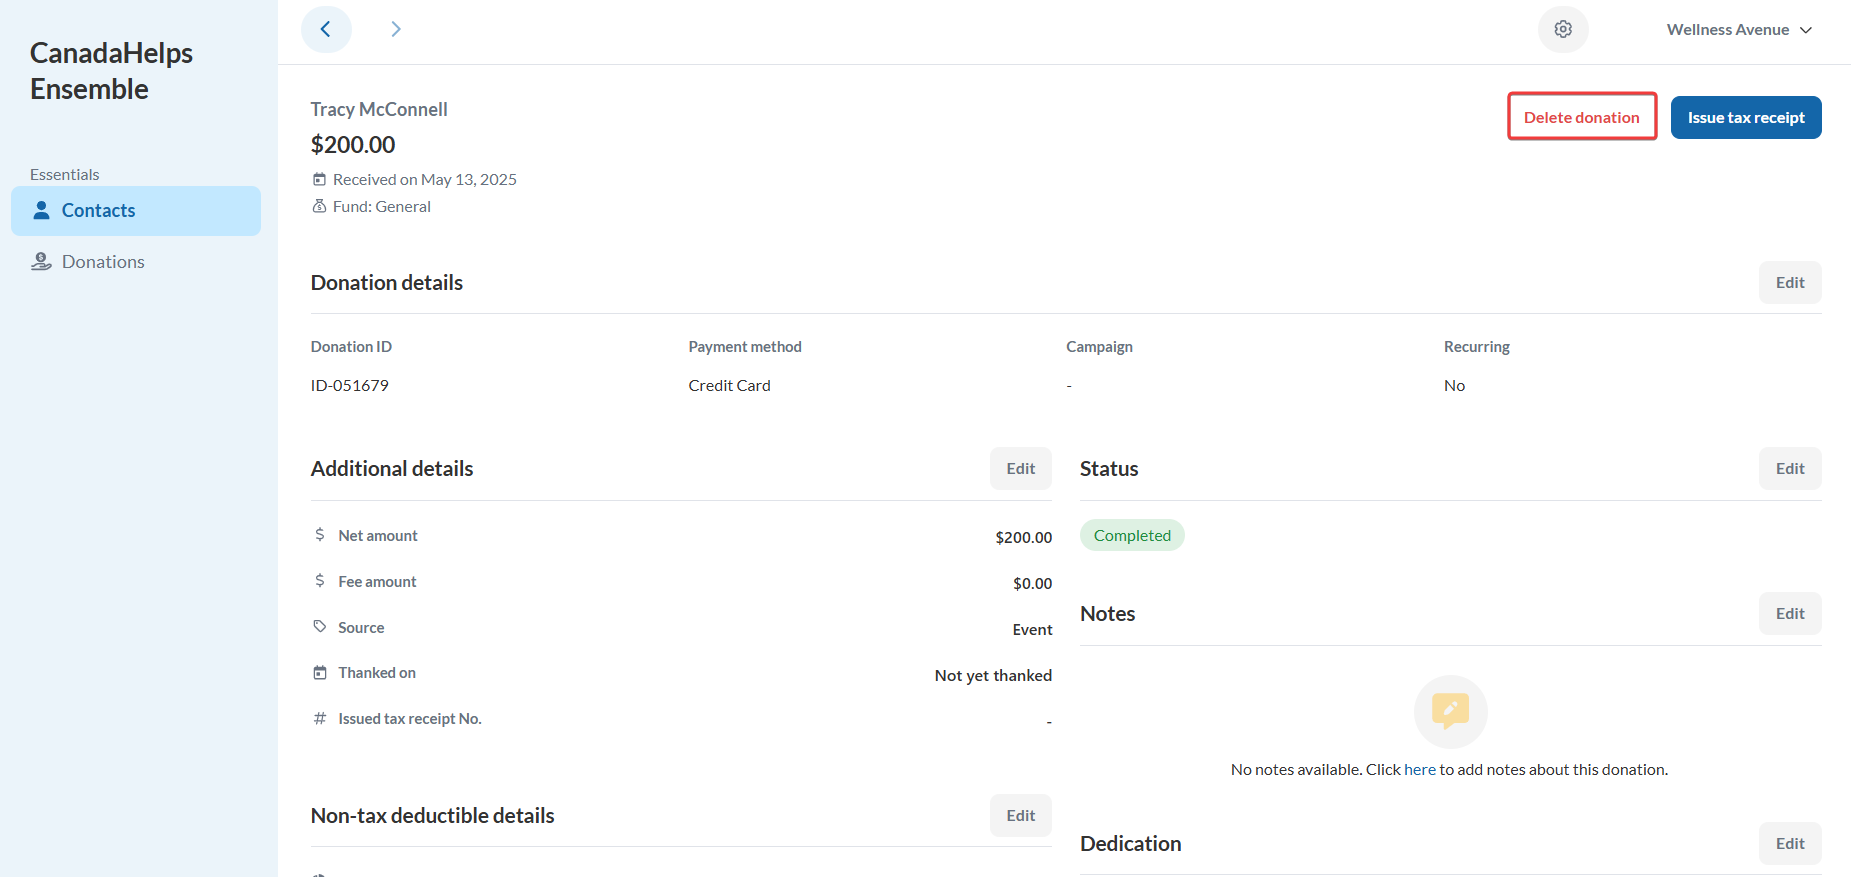Edit the donation Status section
This screenshot has width=1851, height=877.
[x=1789, y=468]
